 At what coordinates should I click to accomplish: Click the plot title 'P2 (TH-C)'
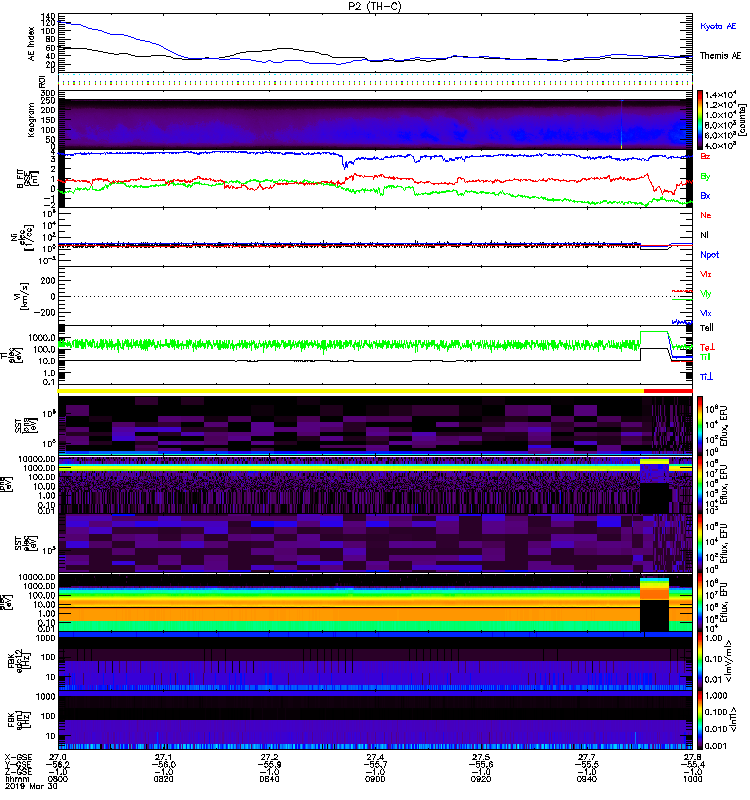(x=374, y=6)
